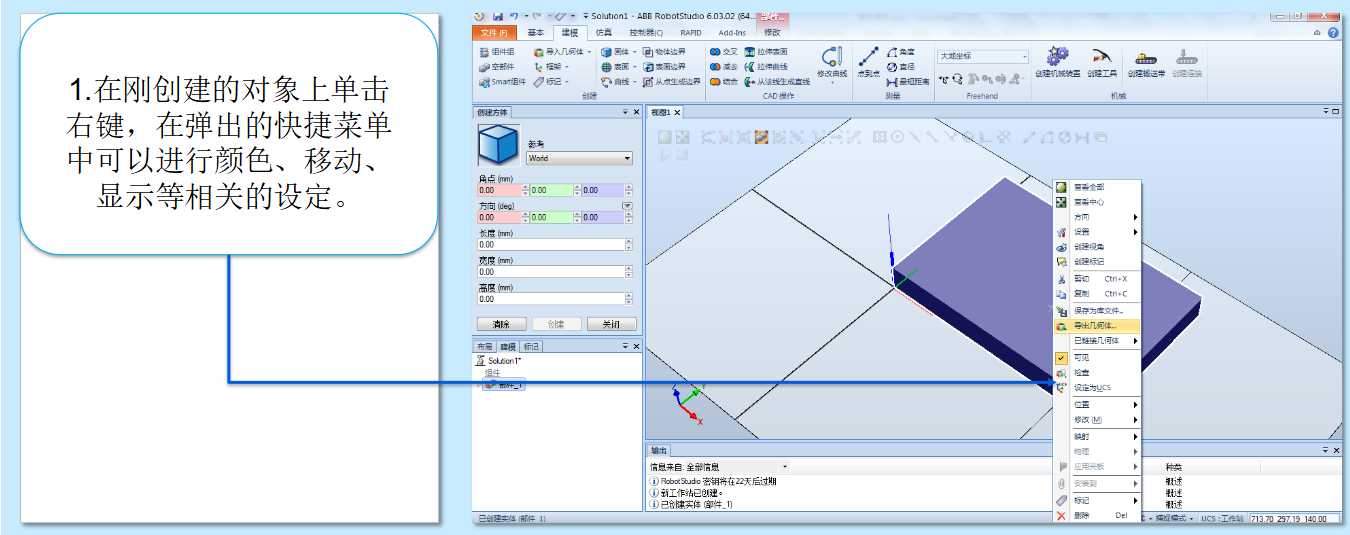
Task: Switch to the 仿真 ribbon tab
Action: 604,33
